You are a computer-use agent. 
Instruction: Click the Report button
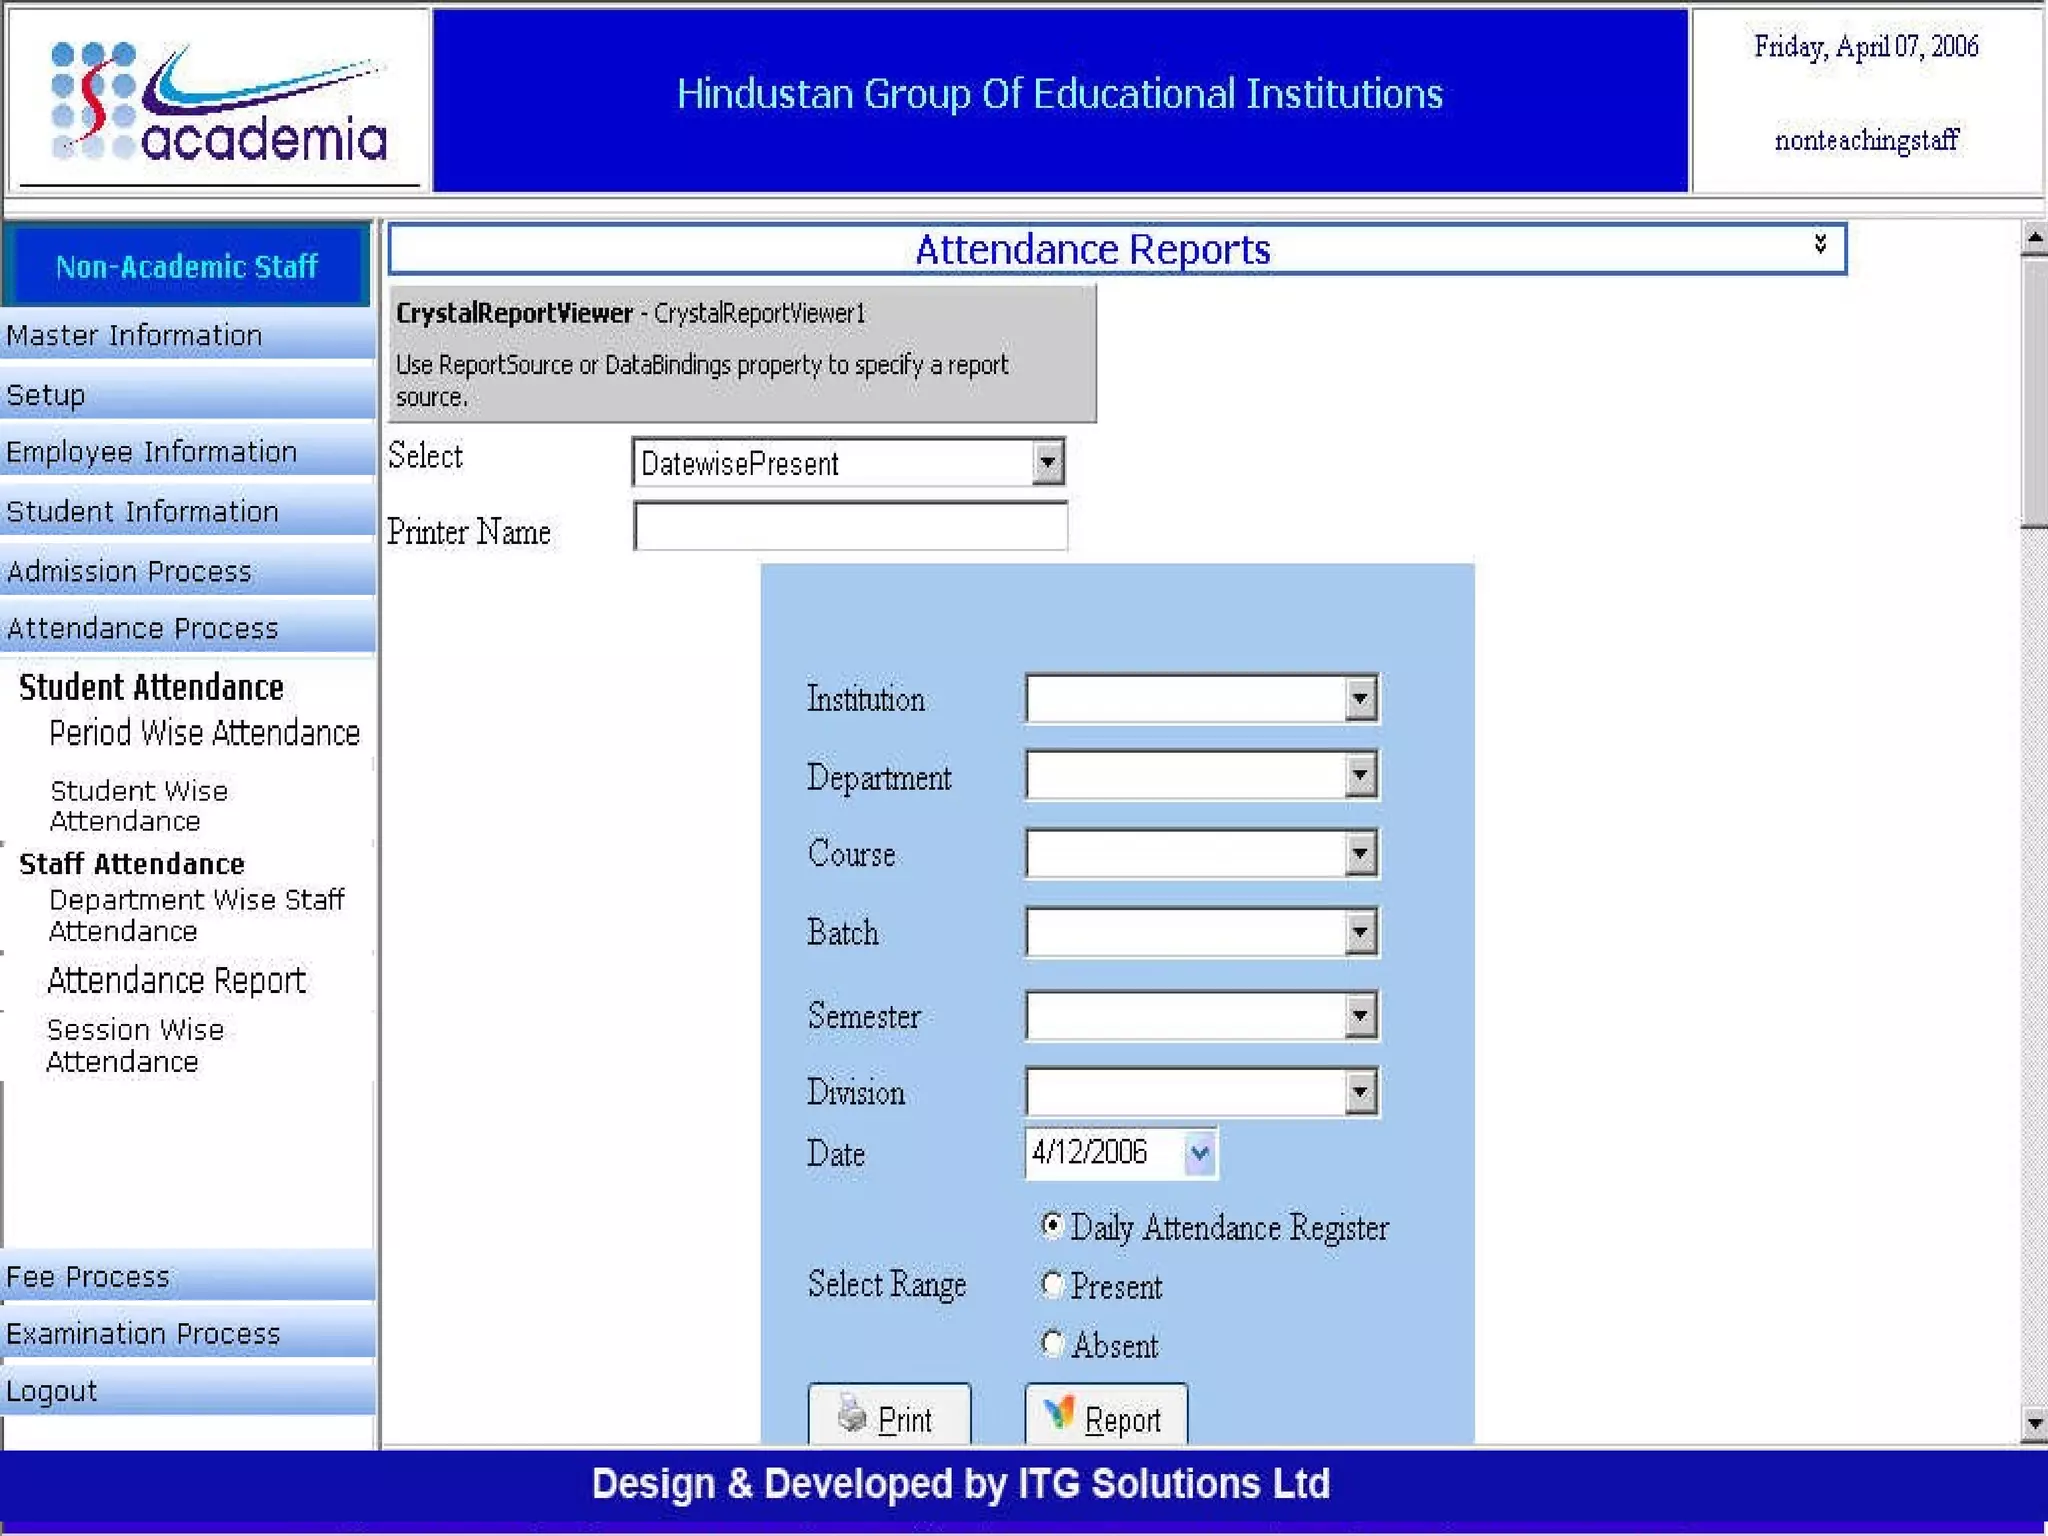1106,1417
